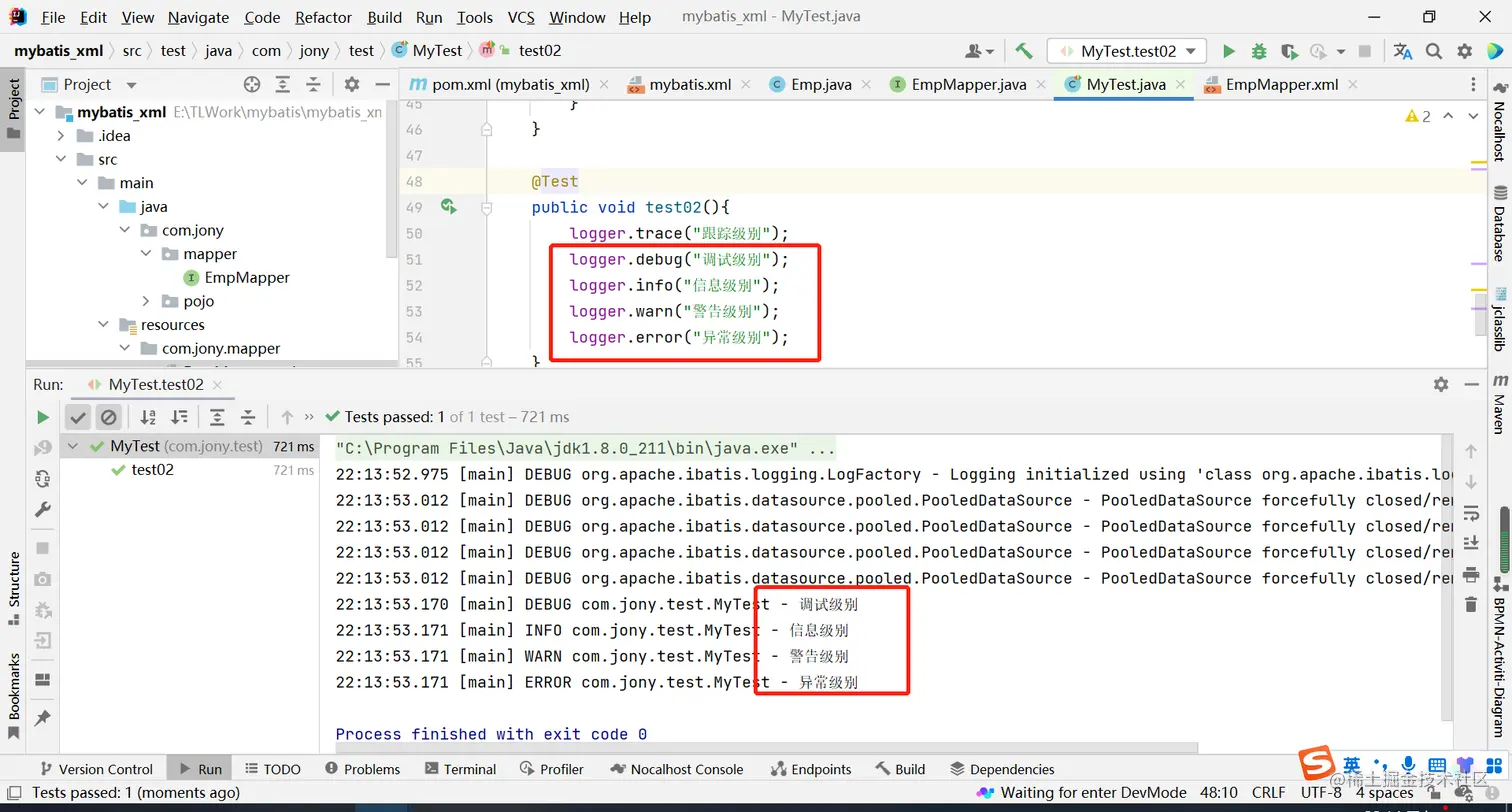1512x812 pixels.
Task: Collapse all in Project panel toolbar
Action: [313, 85]
